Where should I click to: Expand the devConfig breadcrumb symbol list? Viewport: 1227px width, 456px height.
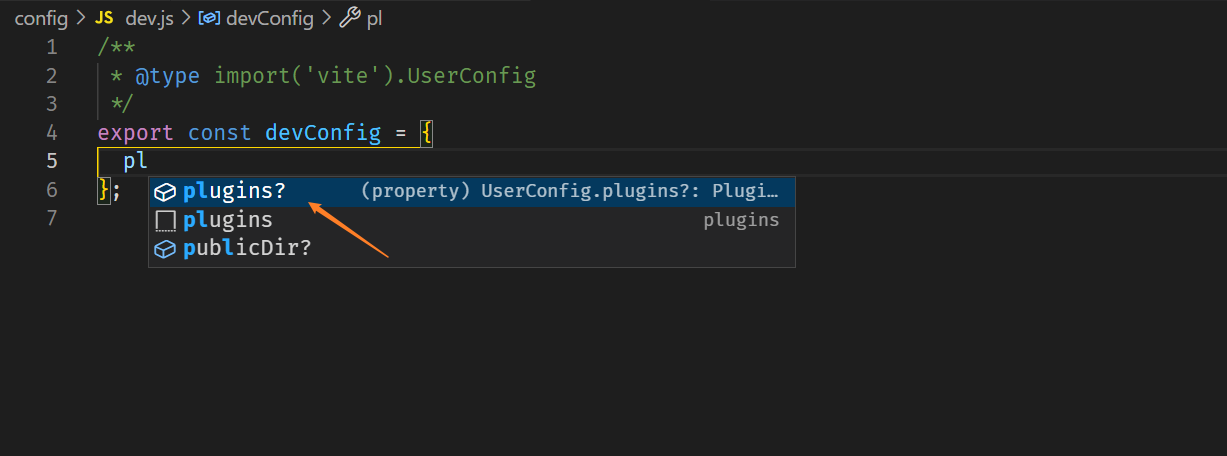click(269, 17)
